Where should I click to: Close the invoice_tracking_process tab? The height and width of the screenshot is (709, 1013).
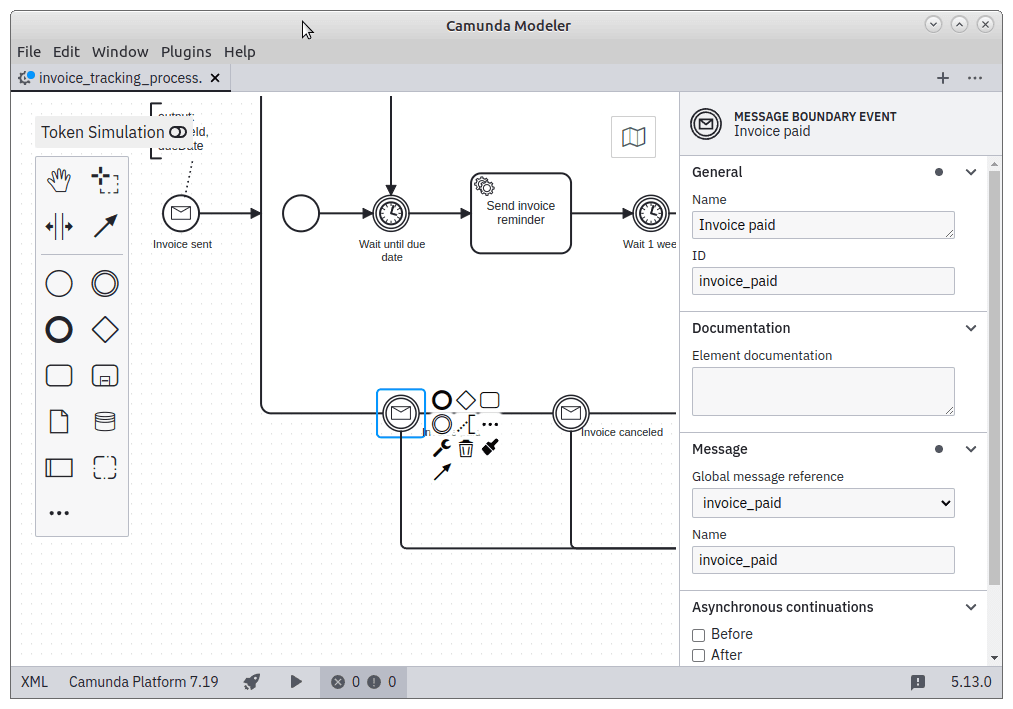coord(215,78)
